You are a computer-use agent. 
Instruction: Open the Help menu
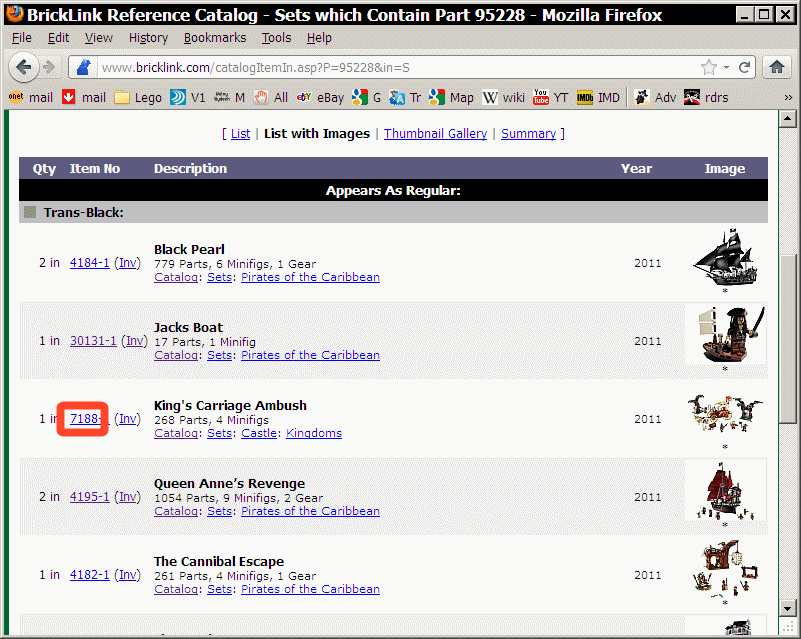coord(319,38)
